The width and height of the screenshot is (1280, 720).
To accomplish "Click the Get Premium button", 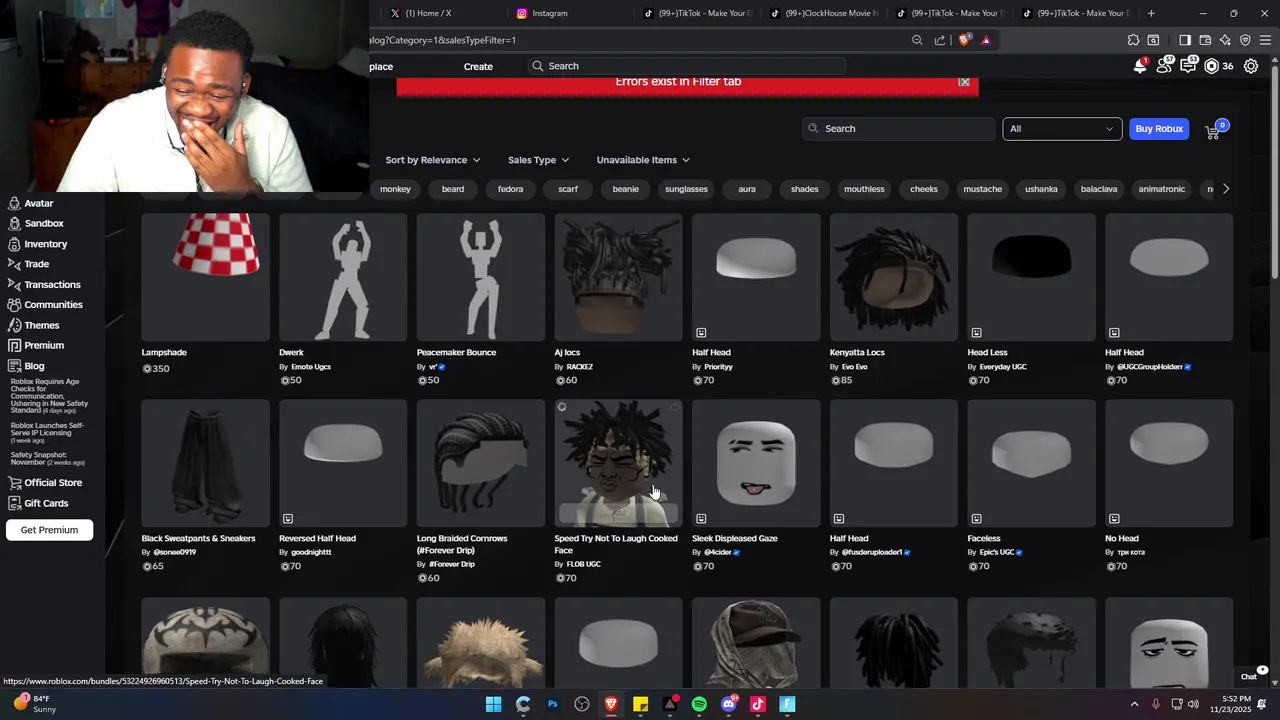I will [49, 530].
